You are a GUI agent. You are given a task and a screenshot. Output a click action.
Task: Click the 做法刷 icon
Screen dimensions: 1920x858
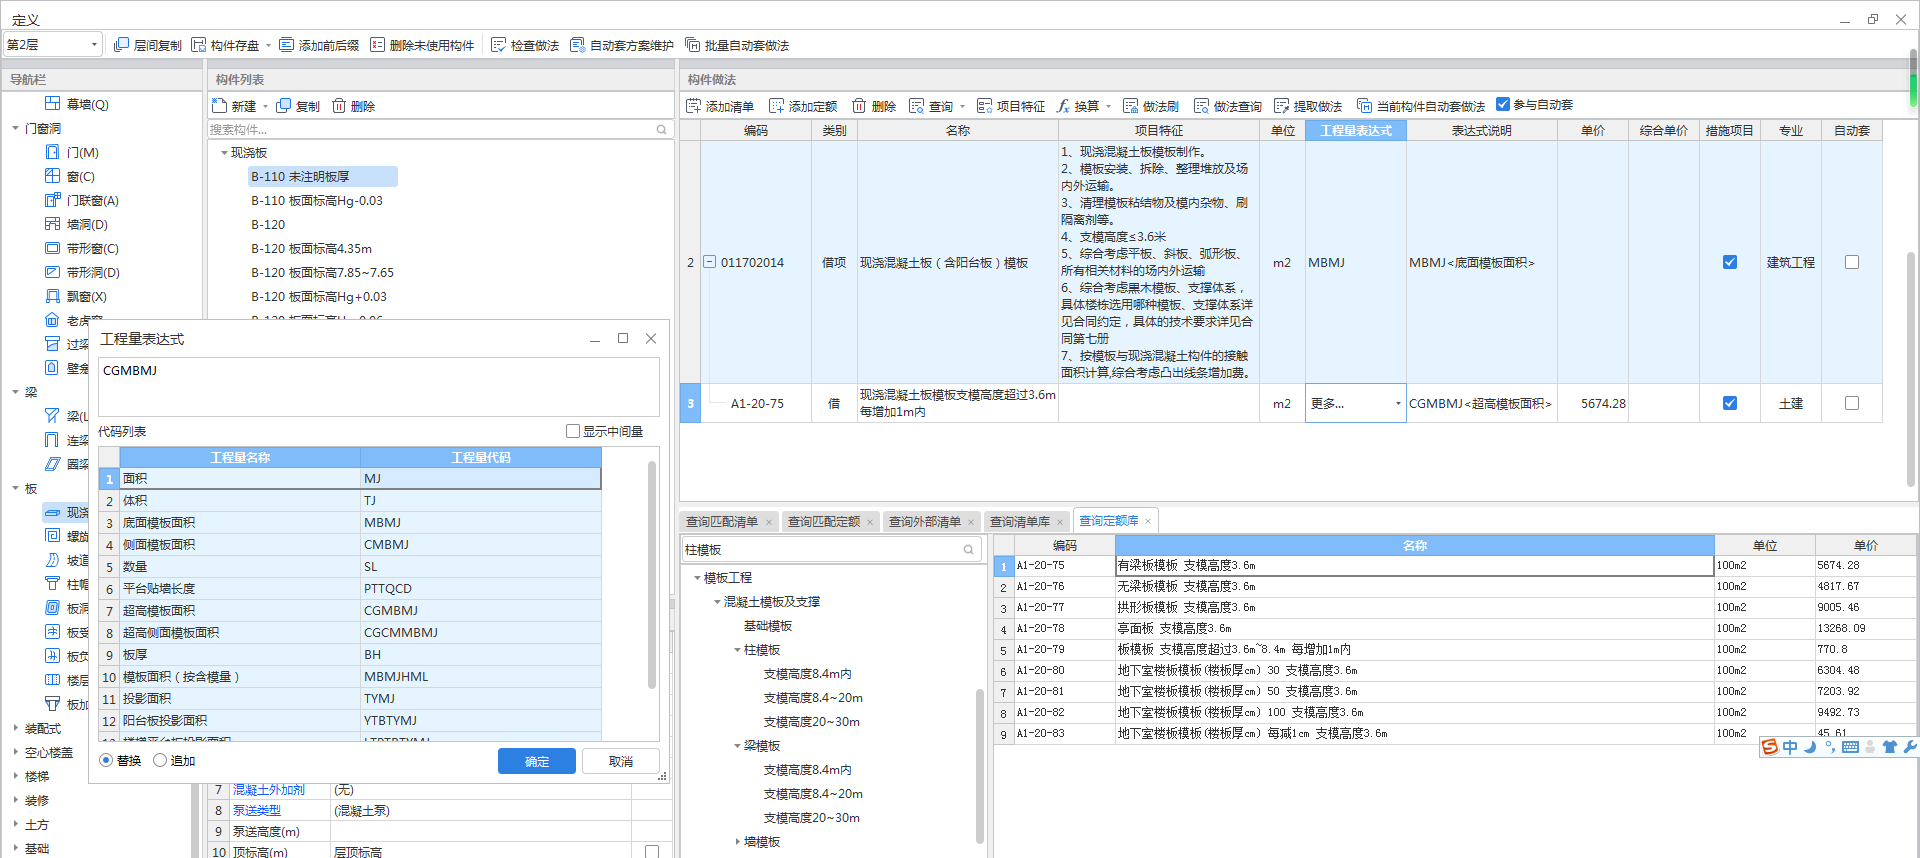(x=1131, y=106)
